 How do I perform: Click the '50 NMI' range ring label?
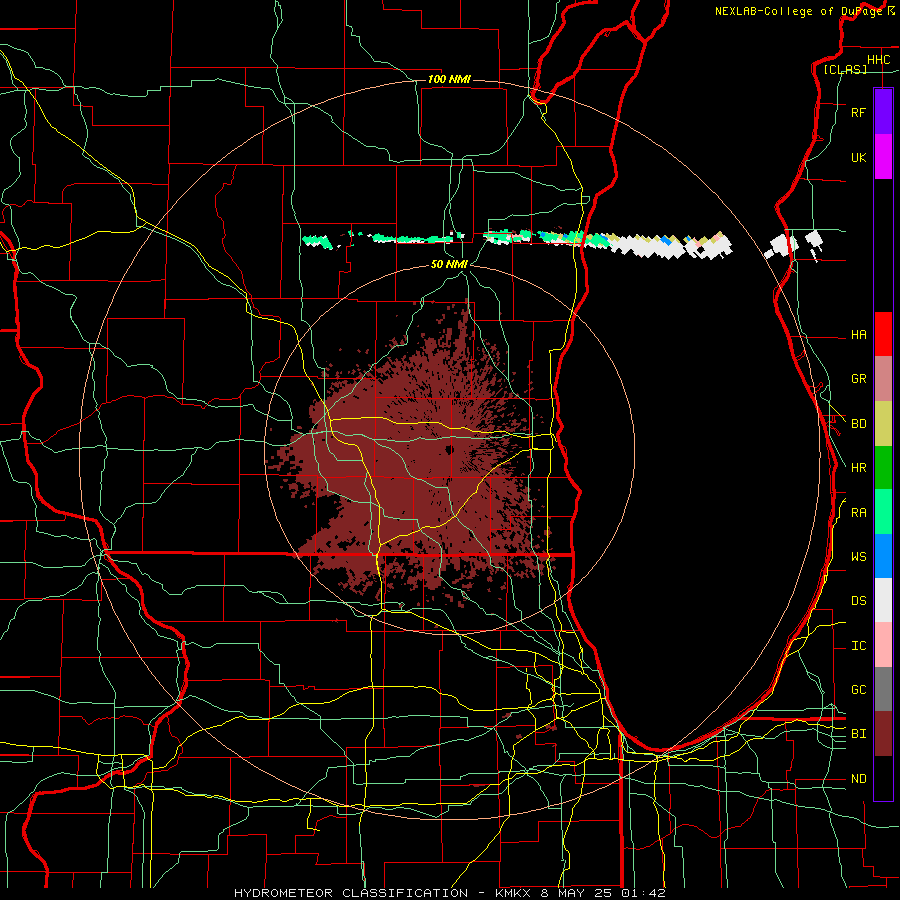[x=449, y=264]
